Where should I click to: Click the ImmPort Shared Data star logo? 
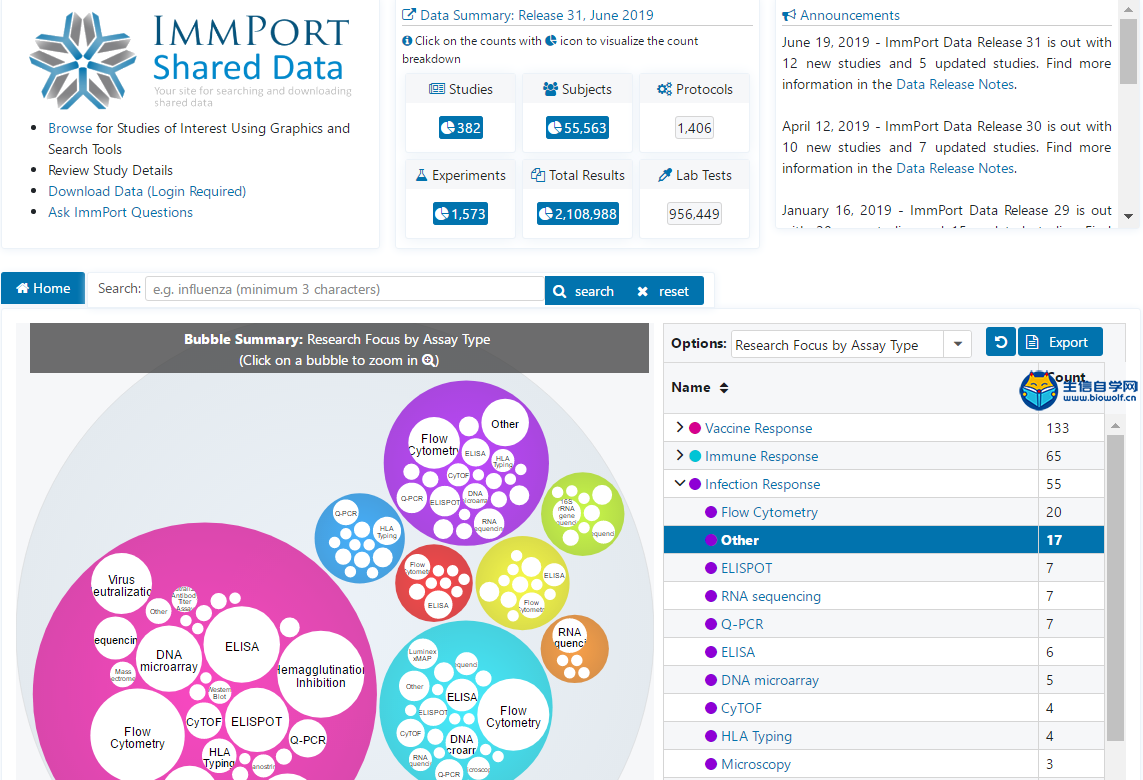[x=82, y=61]
